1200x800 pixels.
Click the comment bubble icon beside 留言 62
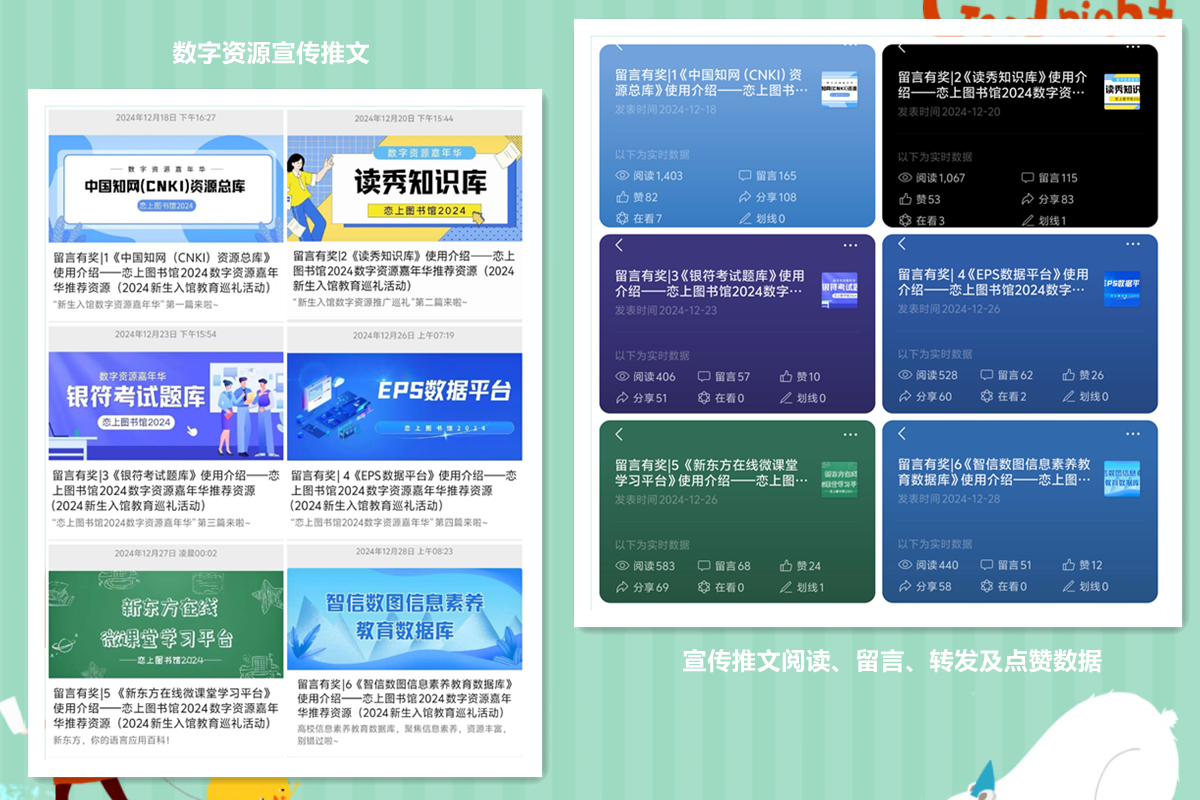(987, 375)
